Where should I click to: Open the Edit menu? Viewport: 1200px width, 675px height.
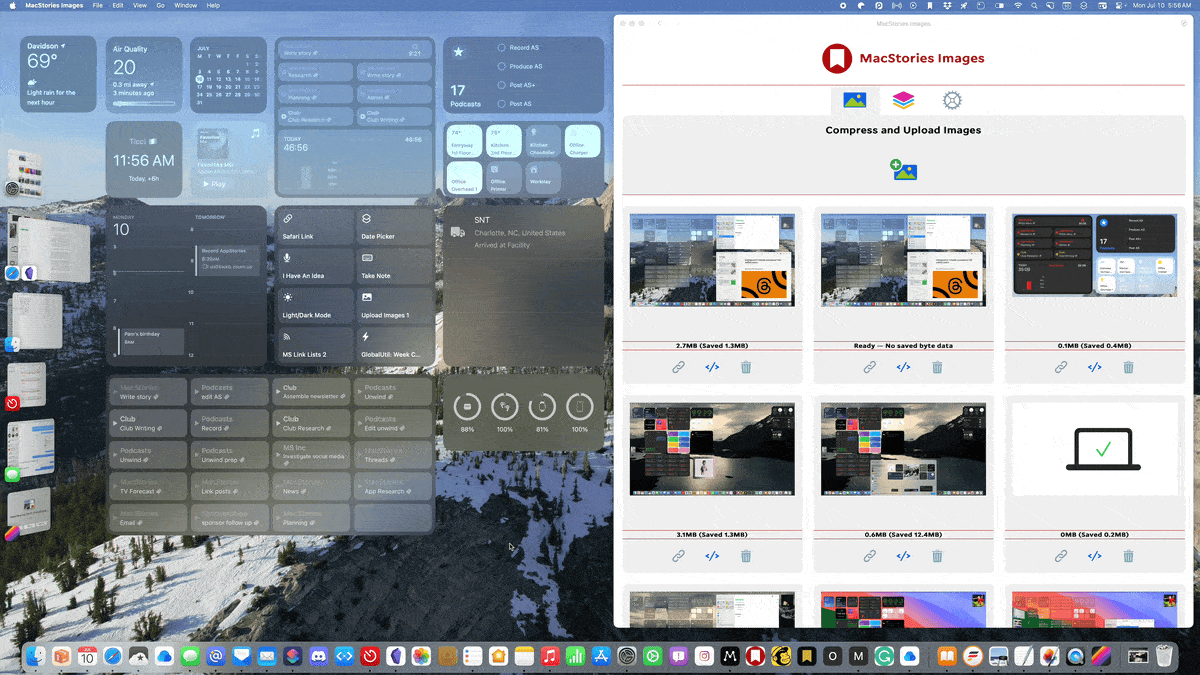pyautogui.click(x=118, y=6)
